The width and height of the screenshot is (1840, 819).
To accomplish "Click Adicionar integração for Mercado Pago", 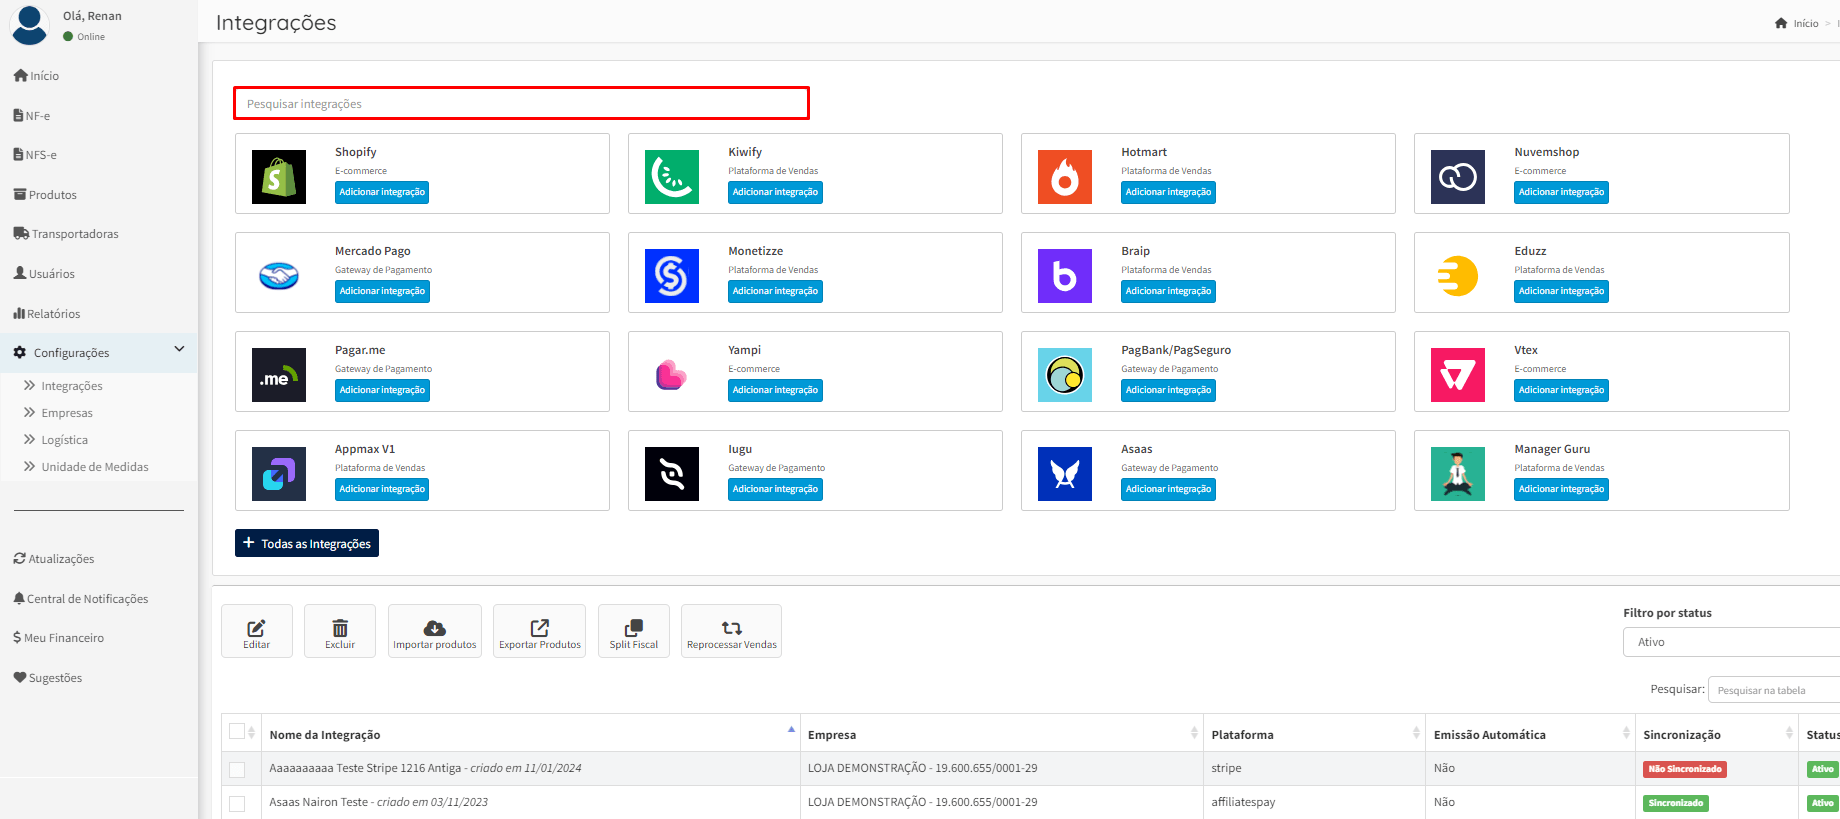I will click(382, 291).
